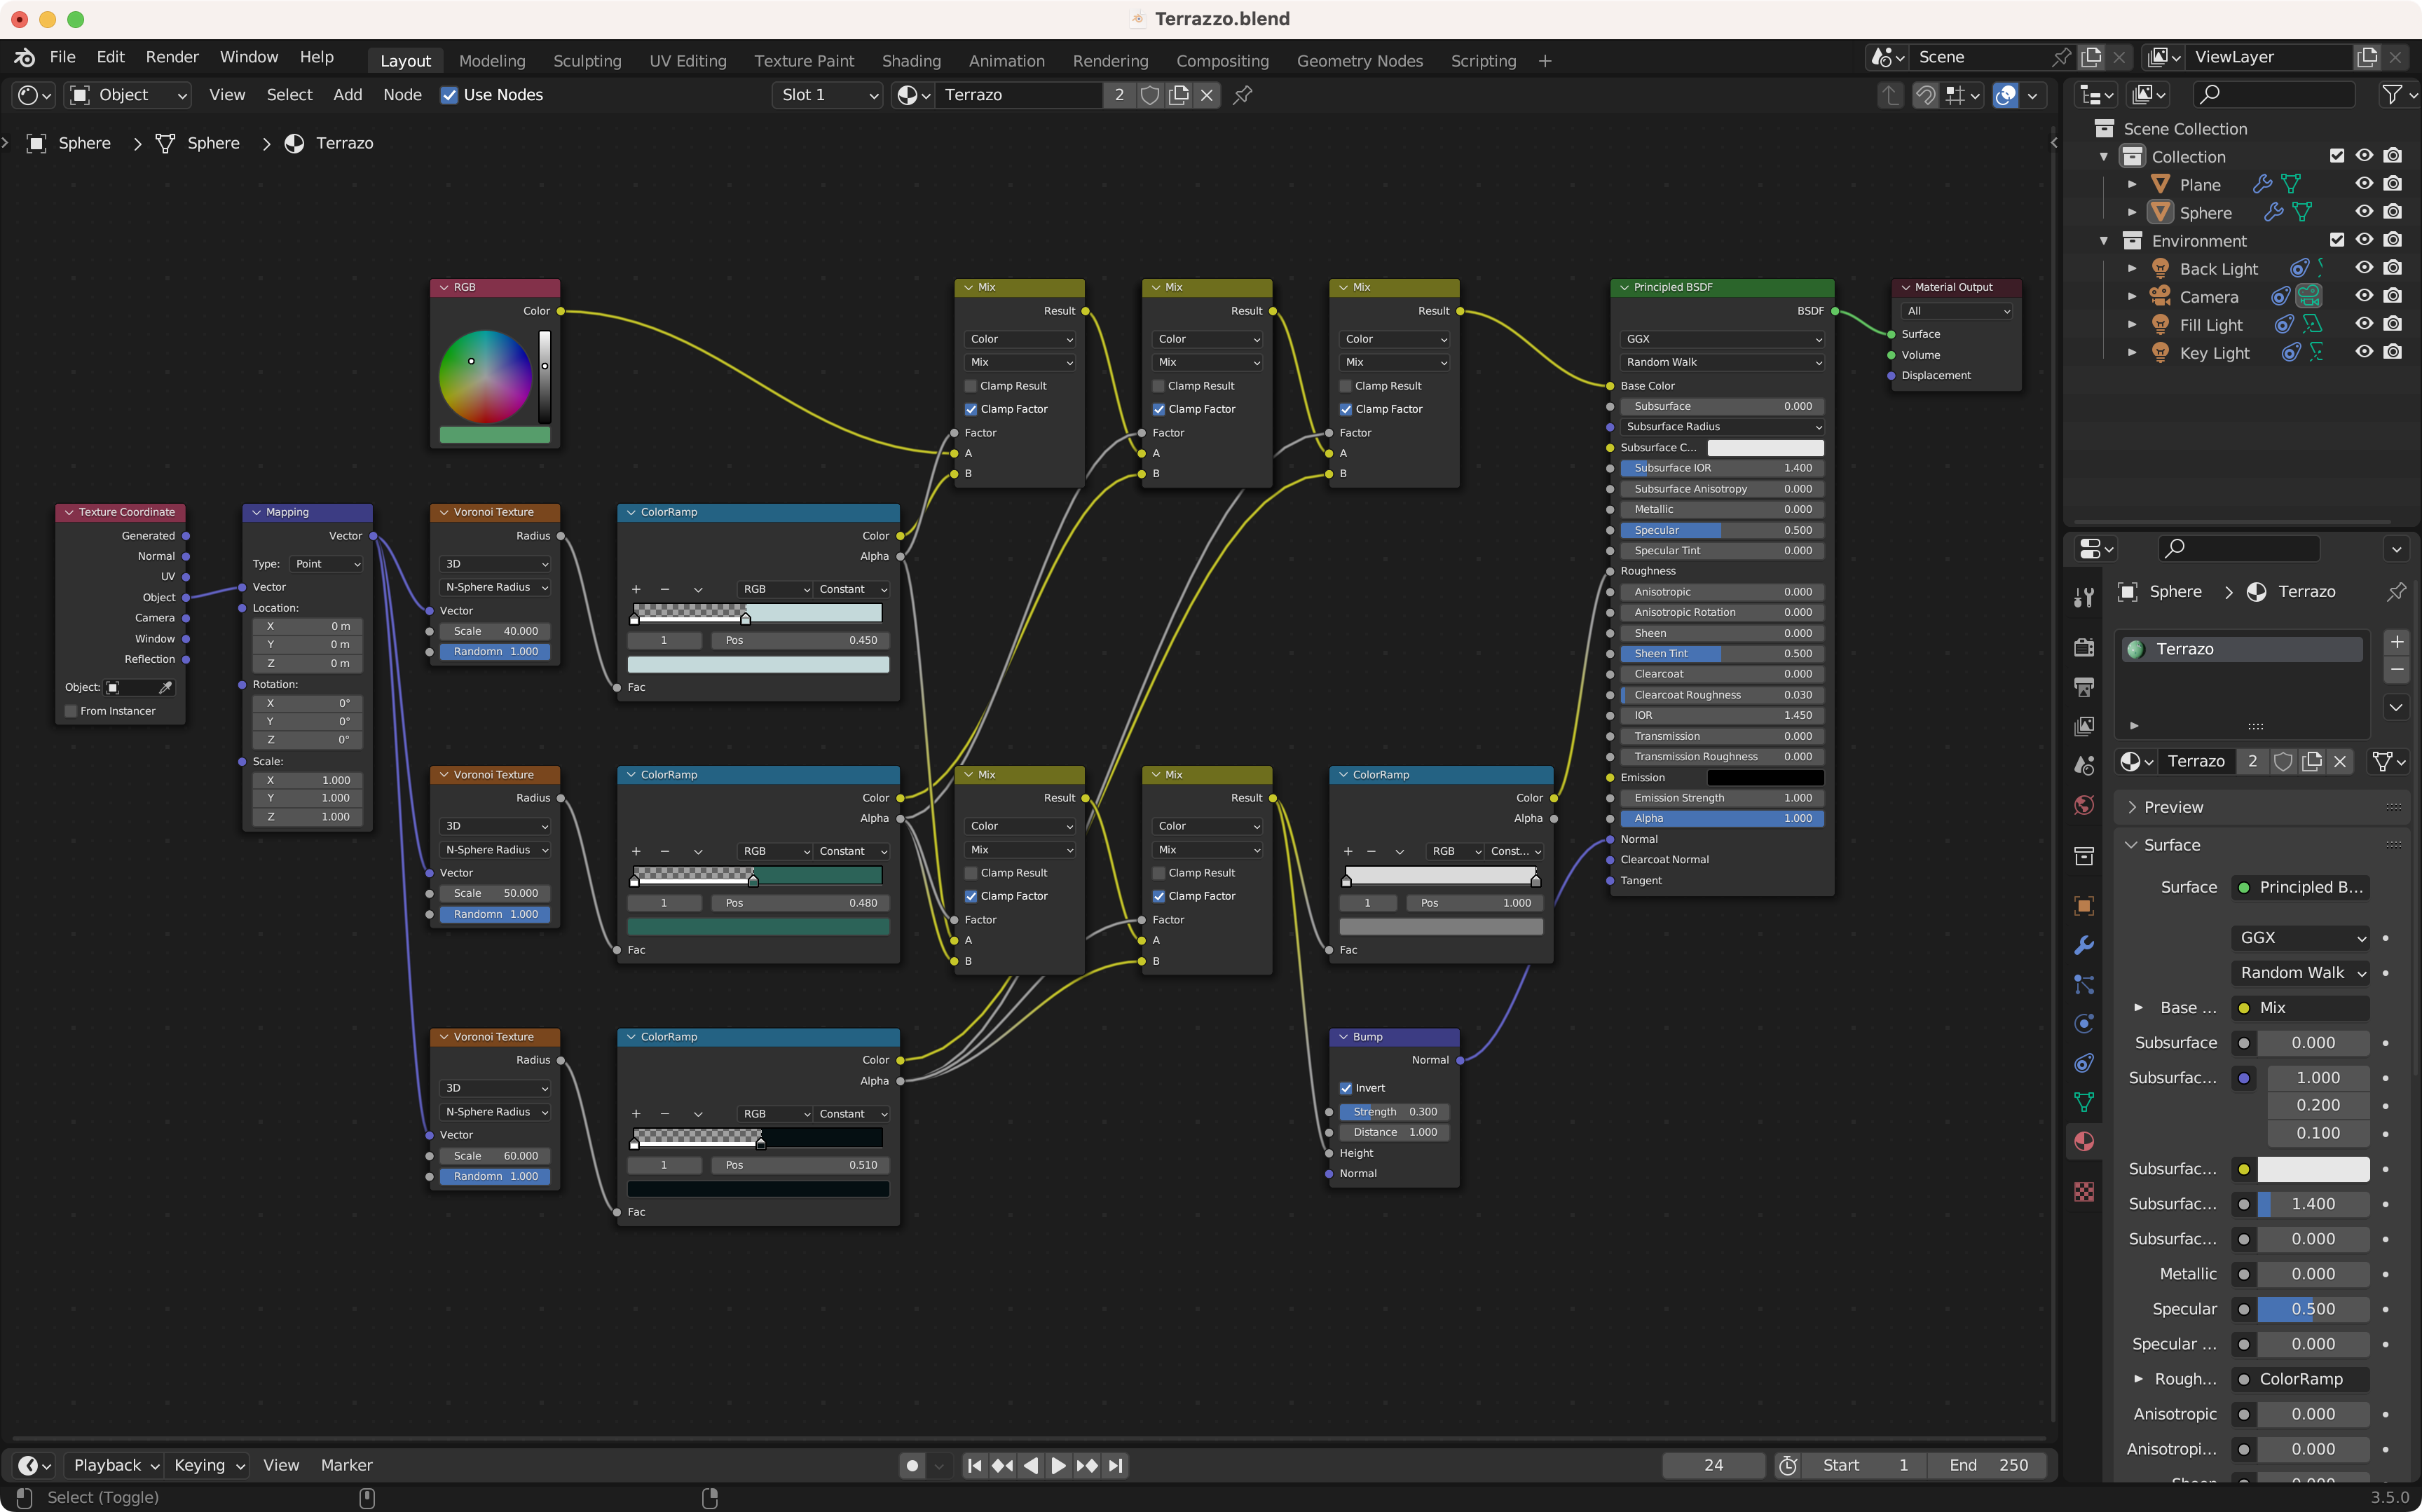Open the Render properties tab icon
Viewport: 2422px width, 1512px height.
2084,648
